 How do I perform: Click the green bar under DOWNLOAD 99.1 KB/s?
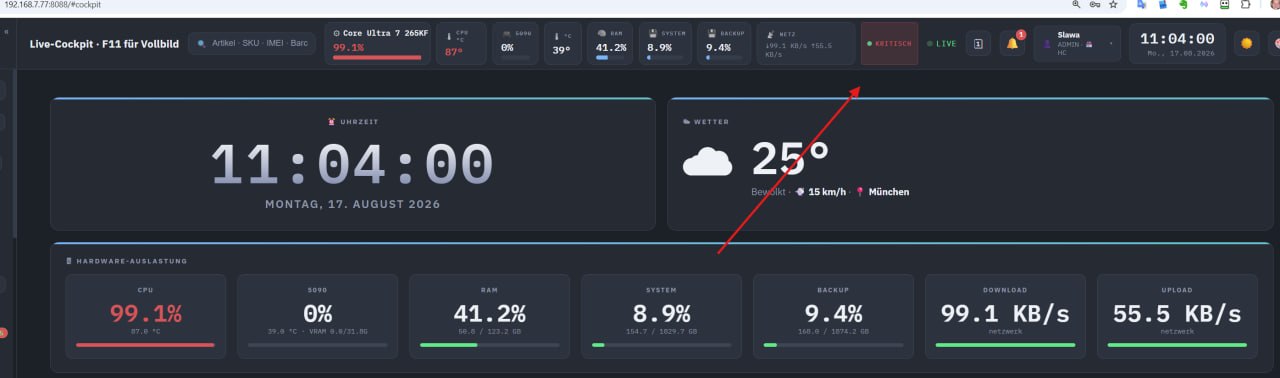coord(1005,345)
